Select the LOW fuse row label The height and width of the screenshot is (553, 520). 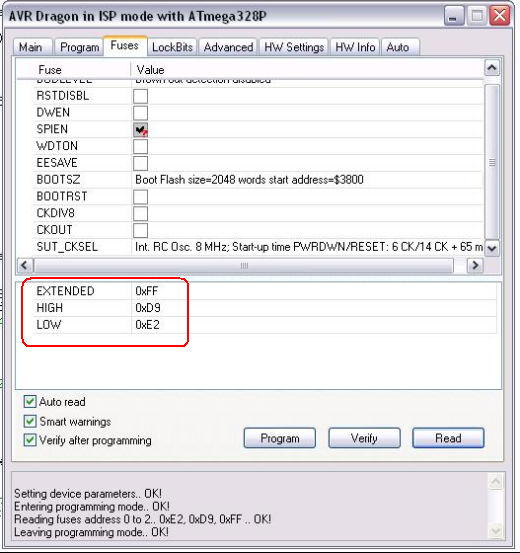tap(49, 325)
